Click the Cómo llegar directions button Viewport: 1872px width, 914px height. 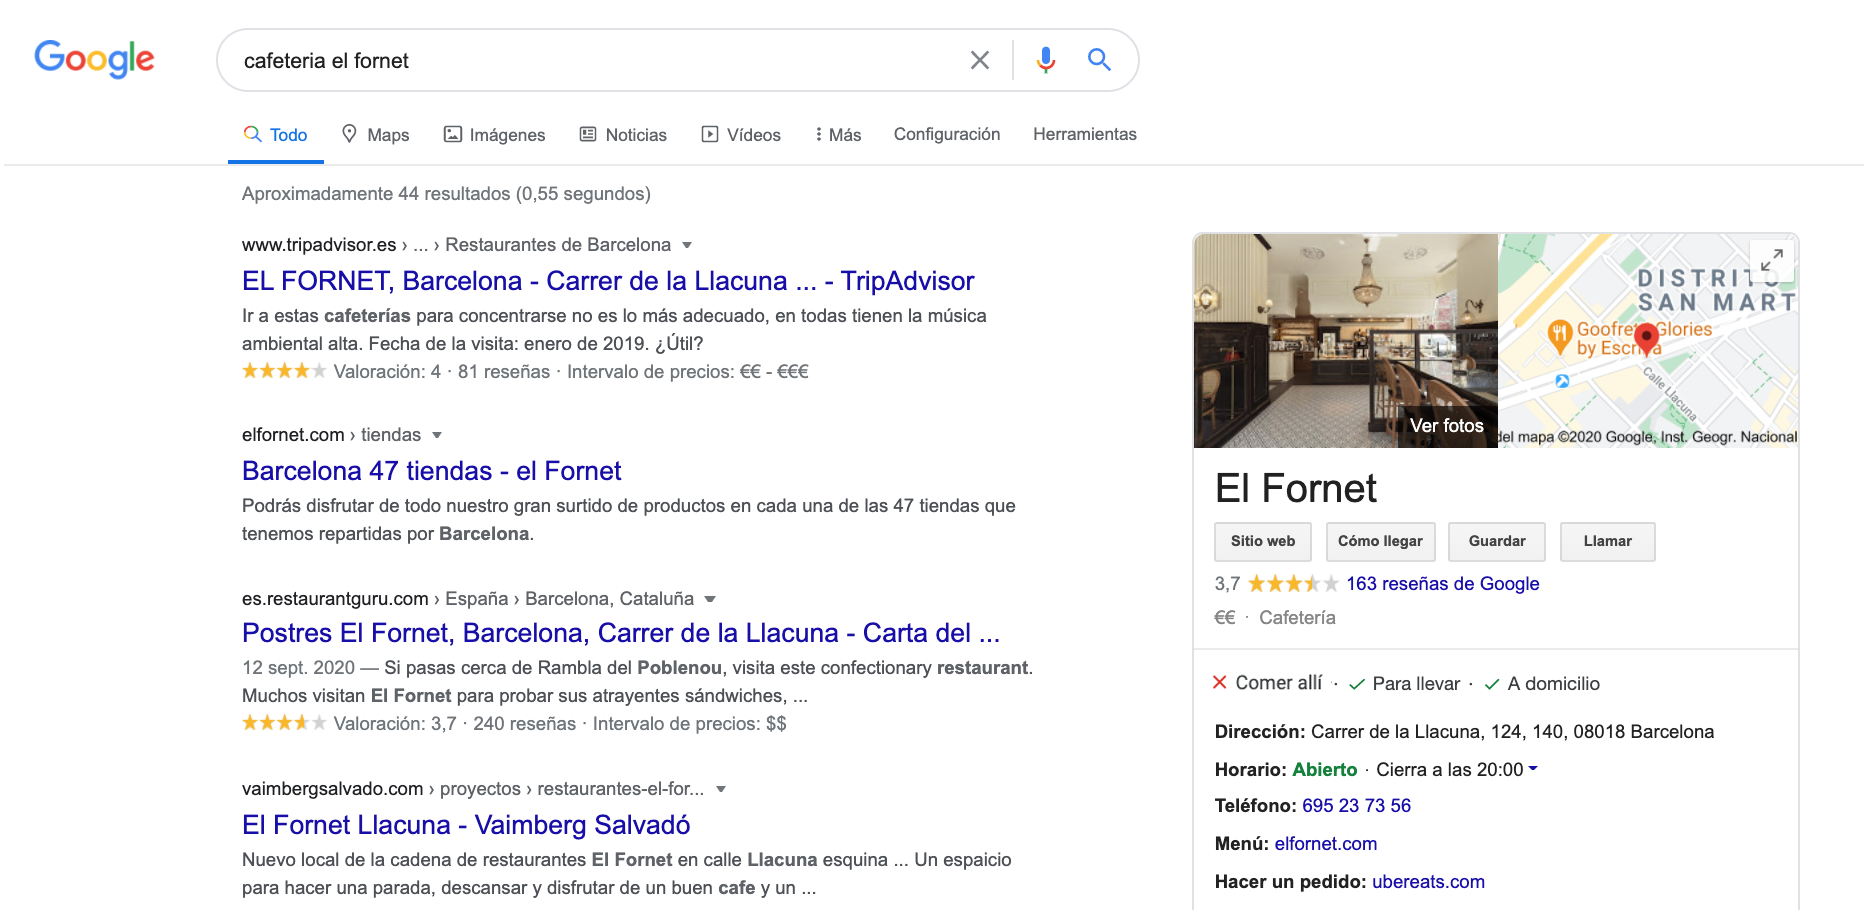coord(1380,541)
